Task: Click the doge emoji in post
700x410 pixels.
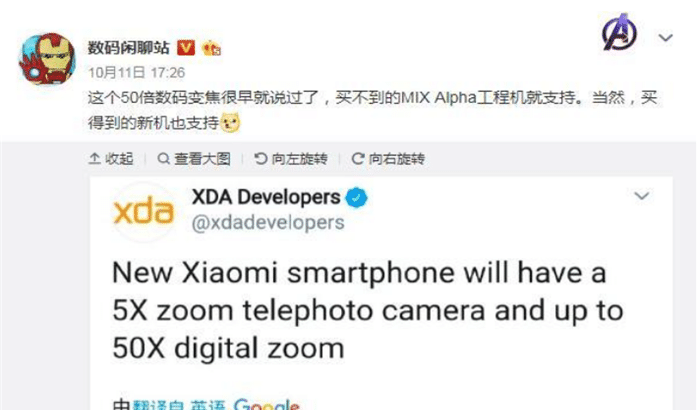Action: (x=230, y=122)
